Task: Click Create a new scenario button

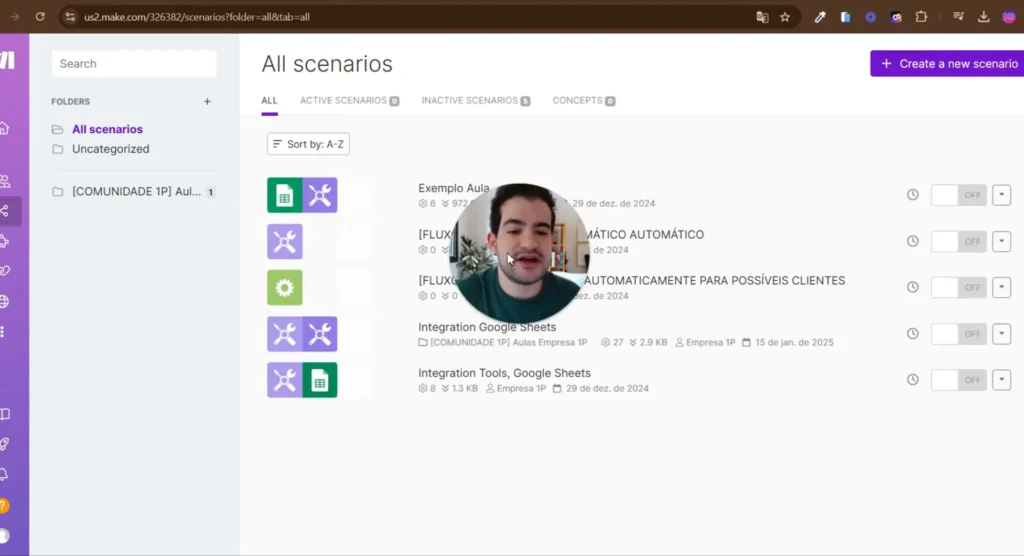Action: click(947, 63)
